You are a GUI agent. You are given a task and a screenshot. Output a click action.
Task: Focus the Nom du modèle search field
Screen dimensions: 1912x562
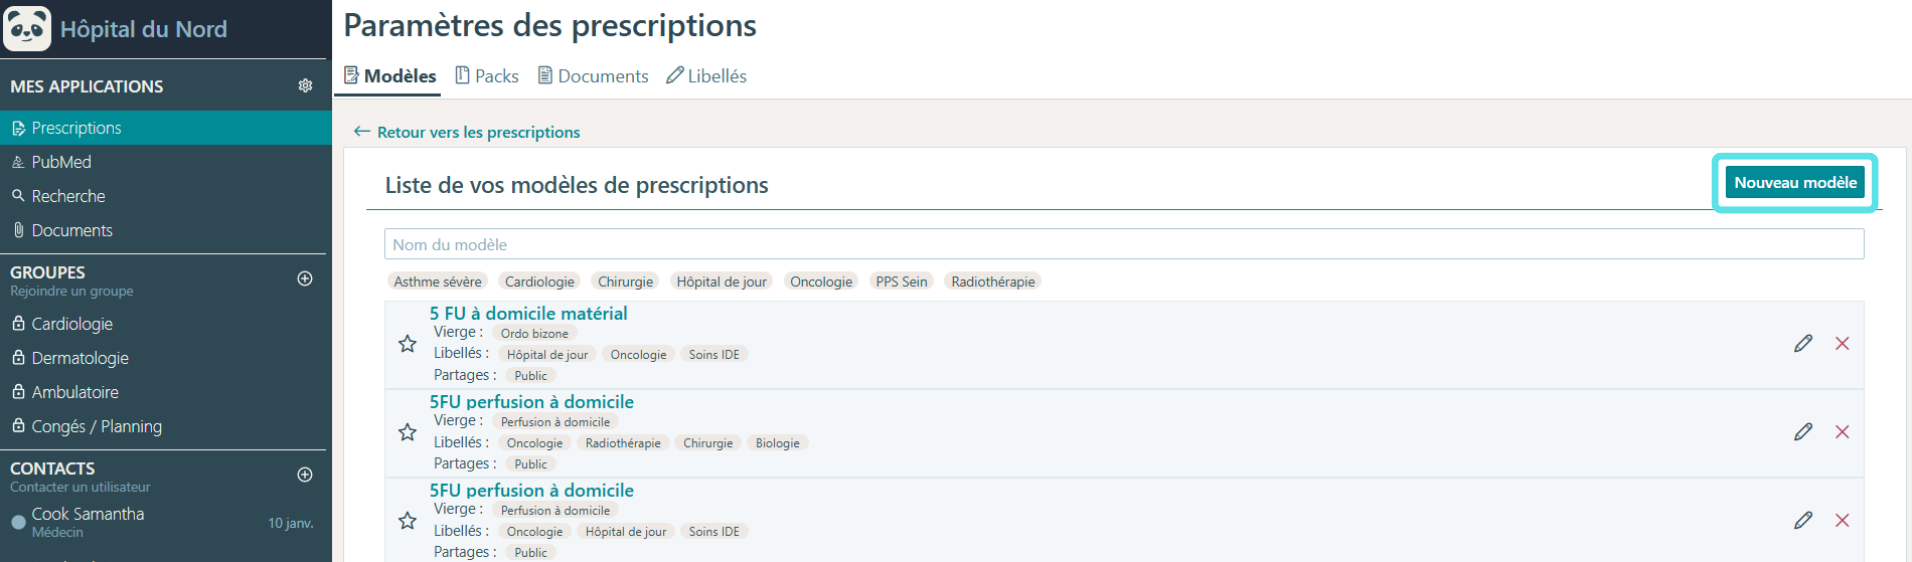(1124, 244)
